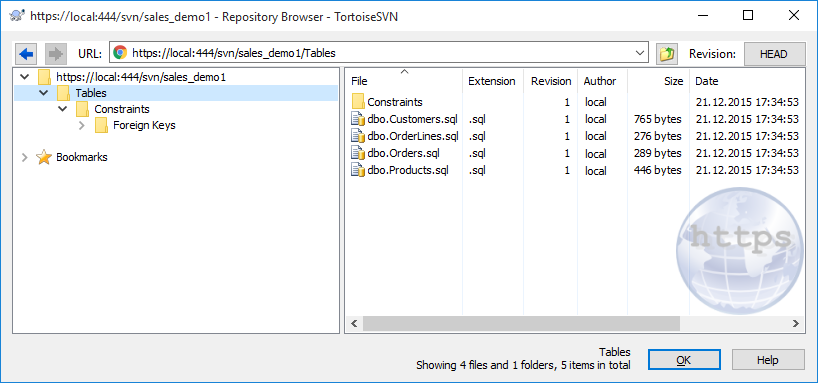Close the Repository Browser window
The width and height of the screenshot is (818, 383).
click(793, 15)
